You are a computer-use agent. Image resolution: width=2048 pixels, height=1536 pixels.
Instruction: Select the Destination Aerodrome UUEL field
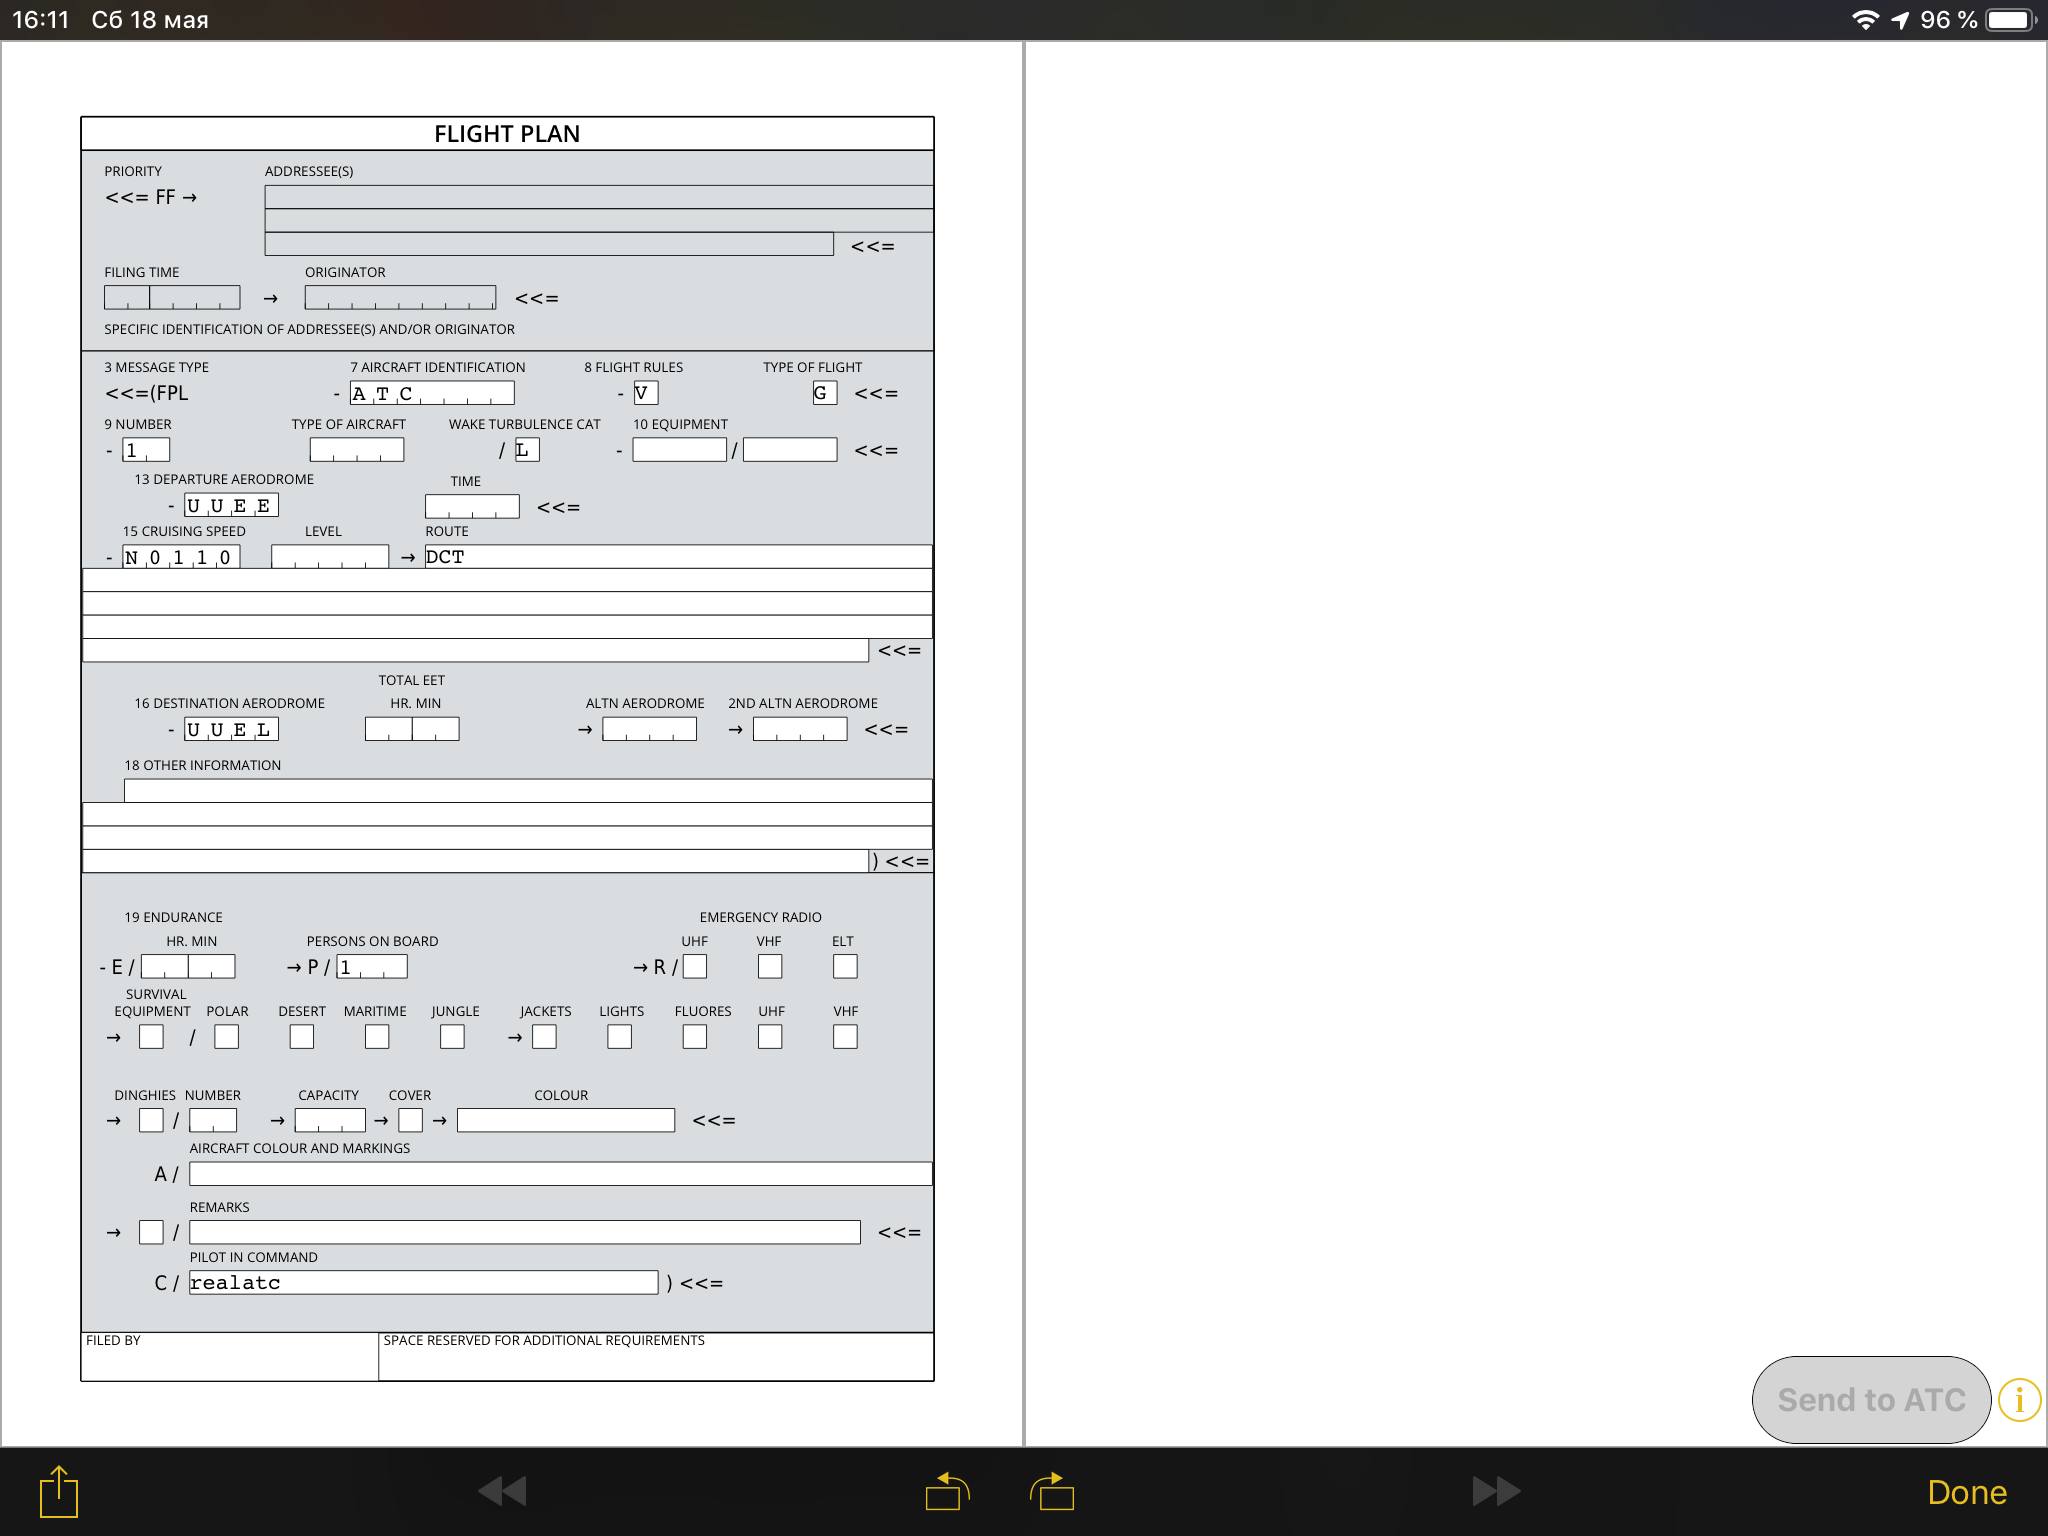(231, 730)
